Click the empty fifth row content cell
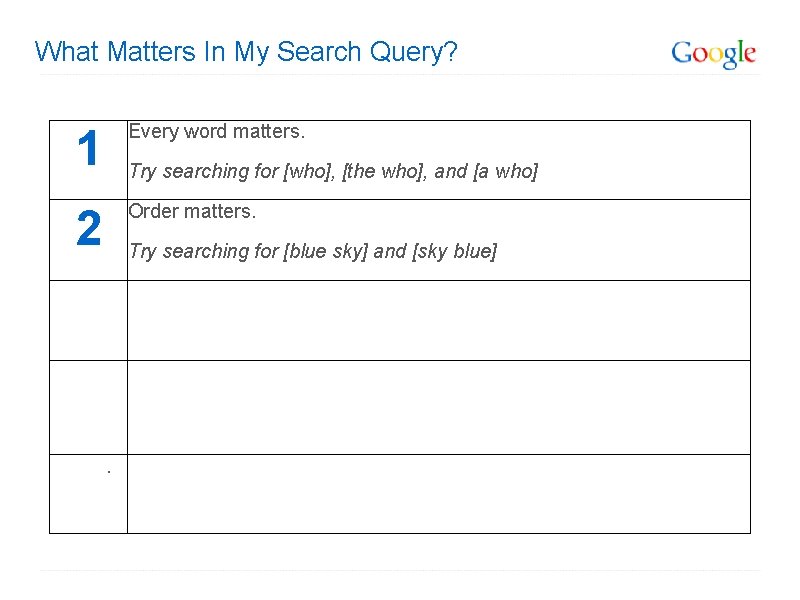The image size is (800, 600). pos(439,494)
